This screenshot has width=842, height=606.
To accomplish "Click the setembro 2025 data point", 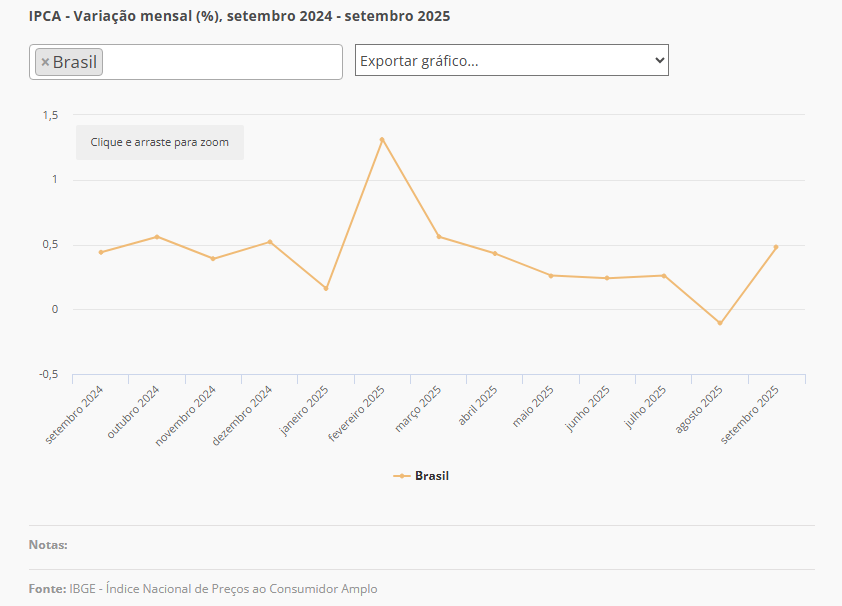I will [x=775, y=247].
